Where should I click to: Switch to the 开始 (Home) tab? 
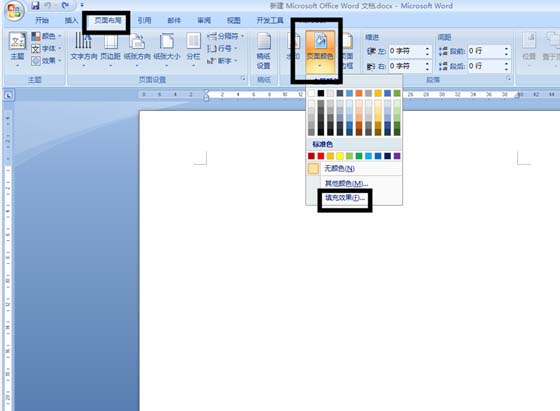tap(42, 20)
